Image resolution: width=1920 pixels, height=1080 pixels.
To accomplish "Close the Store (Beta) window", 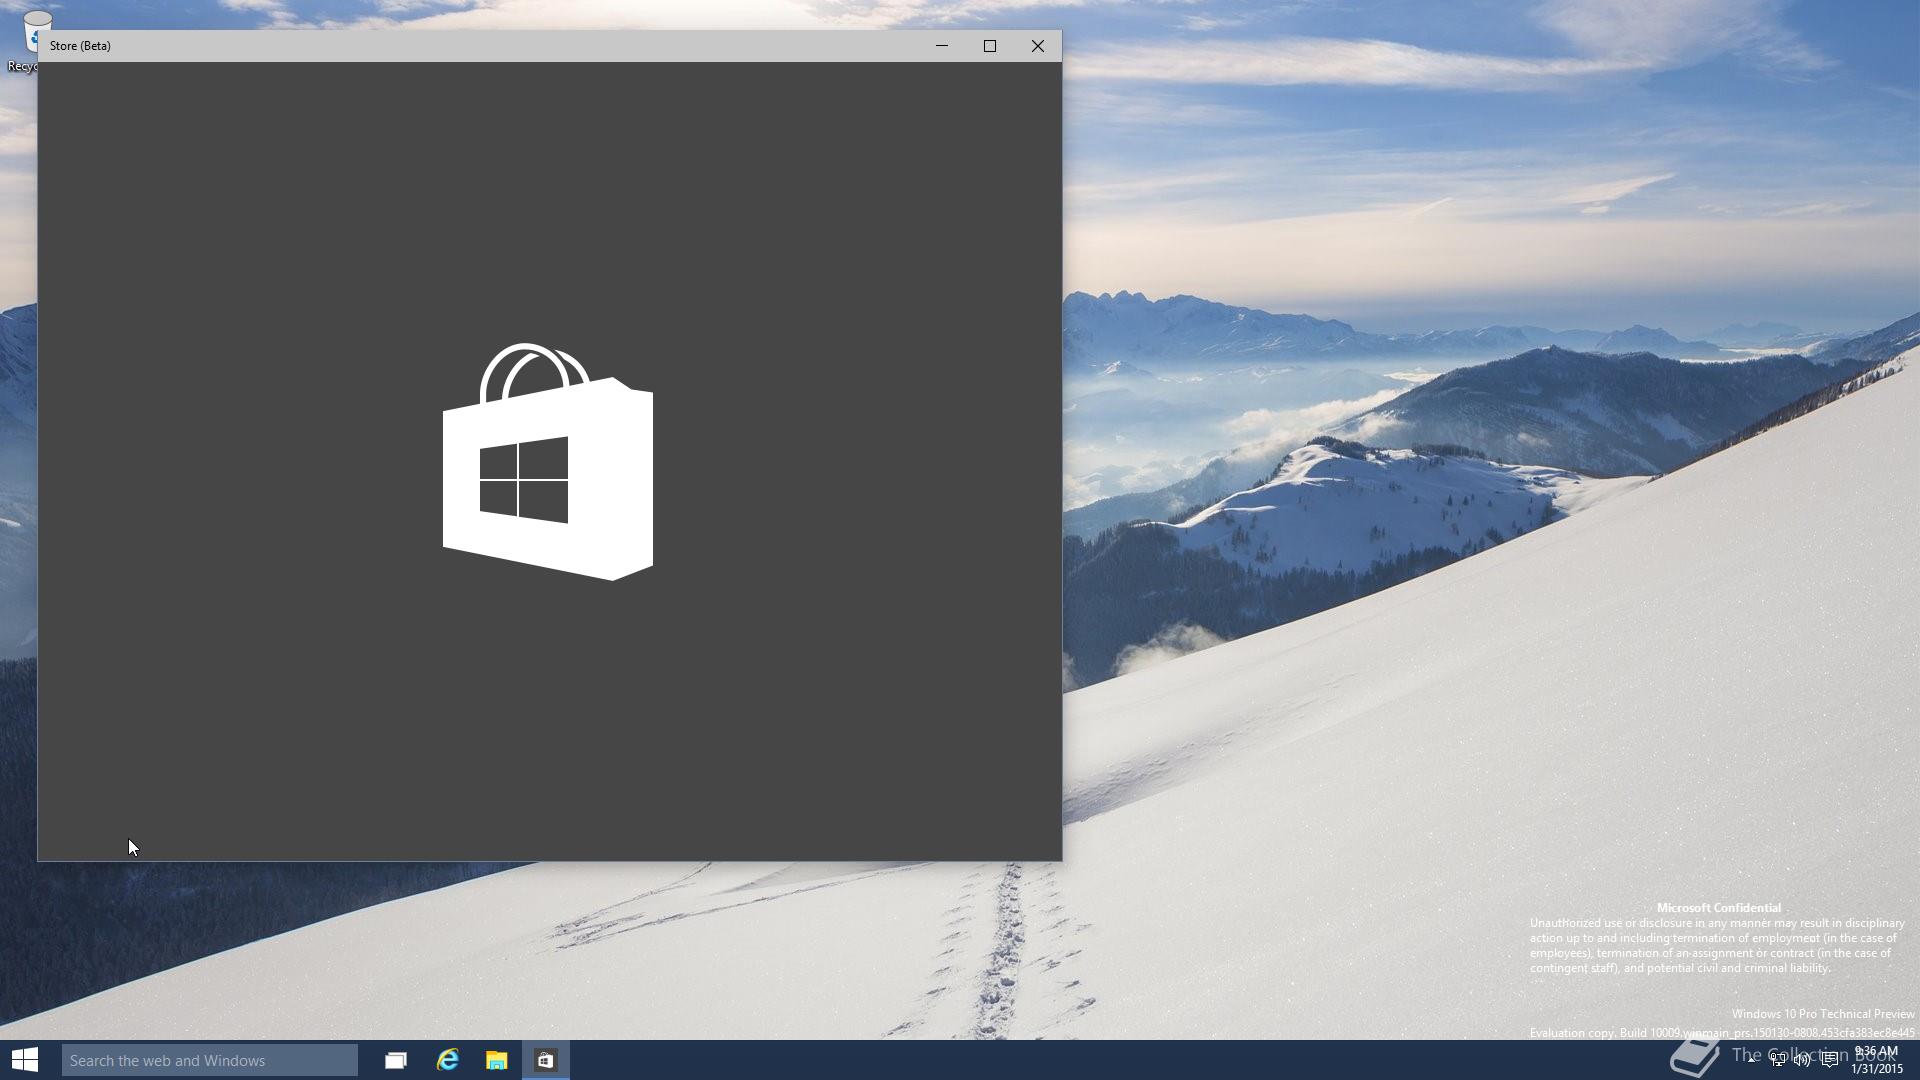I will 1038,46.
